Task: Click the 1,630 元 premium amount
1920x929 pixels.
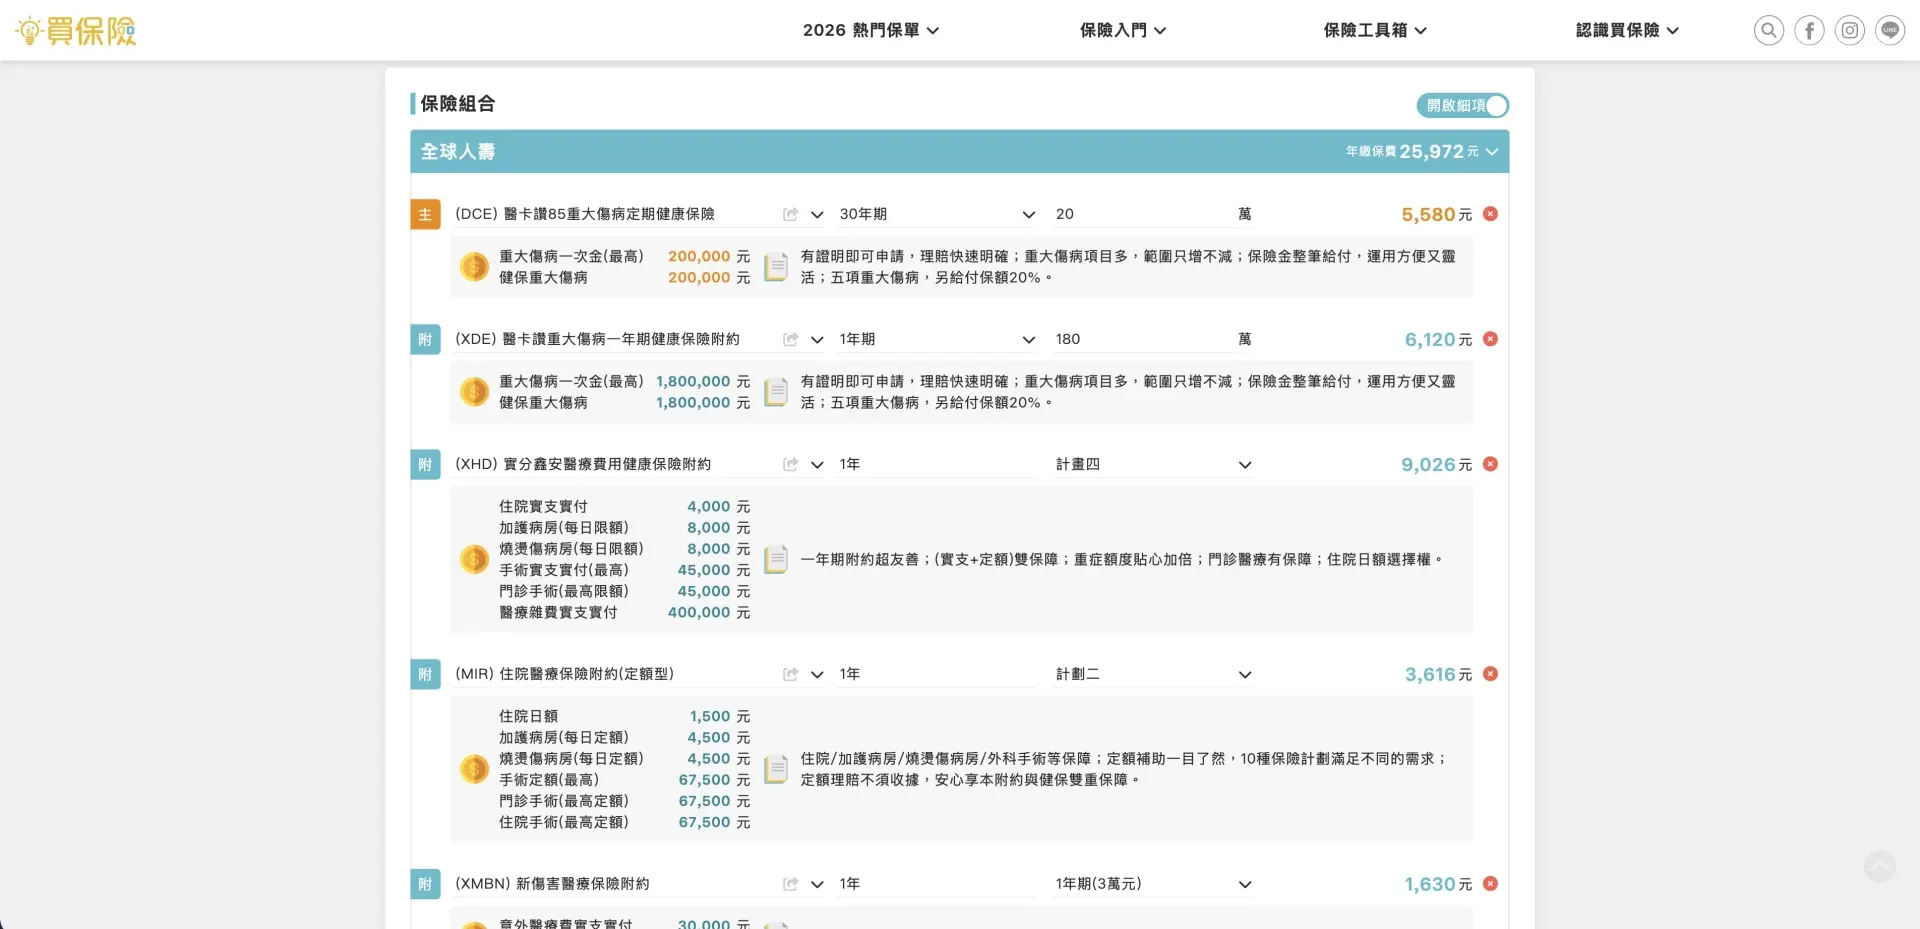Action: 1438,884
